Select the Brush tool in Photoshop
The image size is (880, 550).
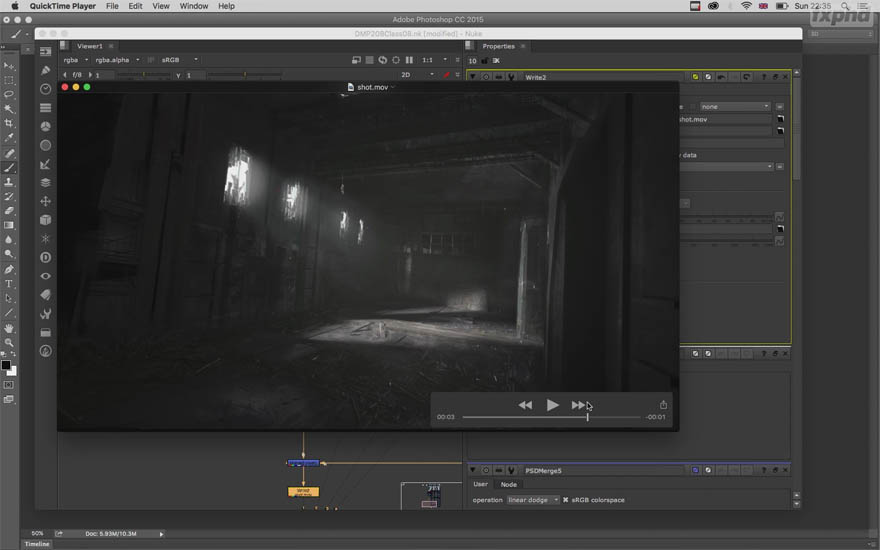tap(9, 167)
